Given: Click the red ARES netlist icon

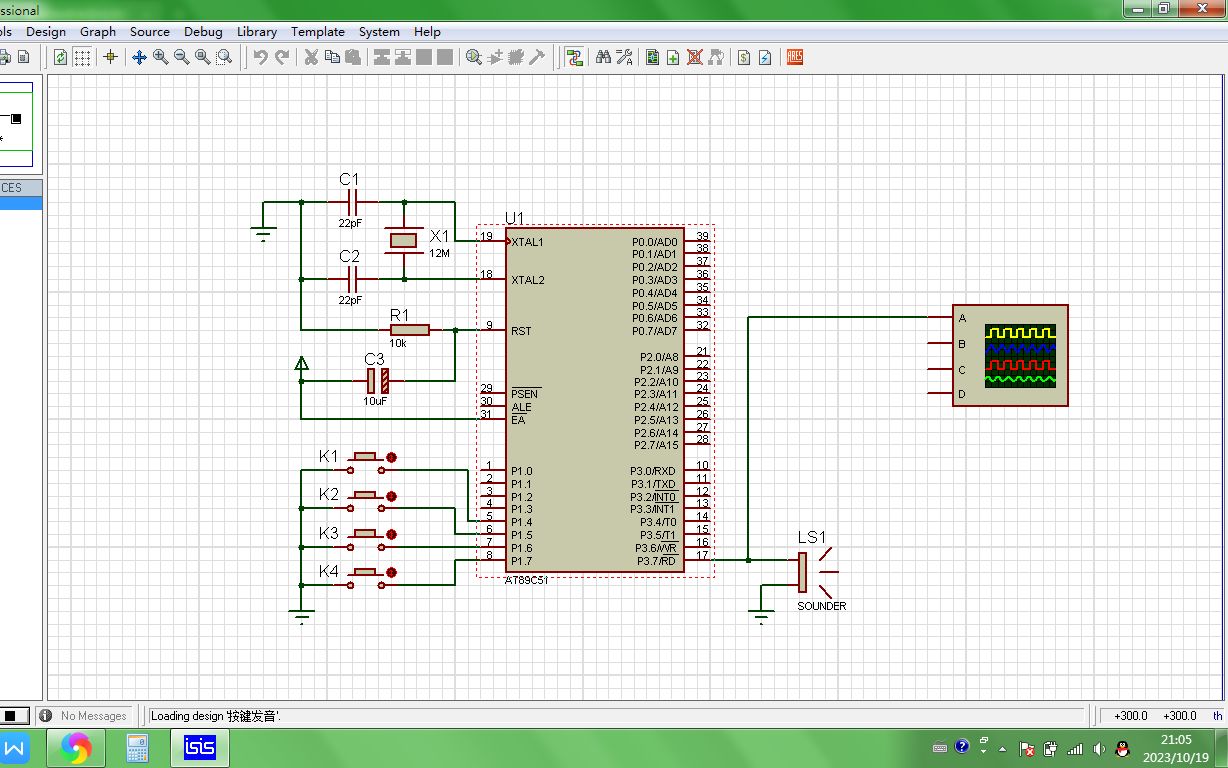Looking at the screenshot, I should click(x=795, y=57).
